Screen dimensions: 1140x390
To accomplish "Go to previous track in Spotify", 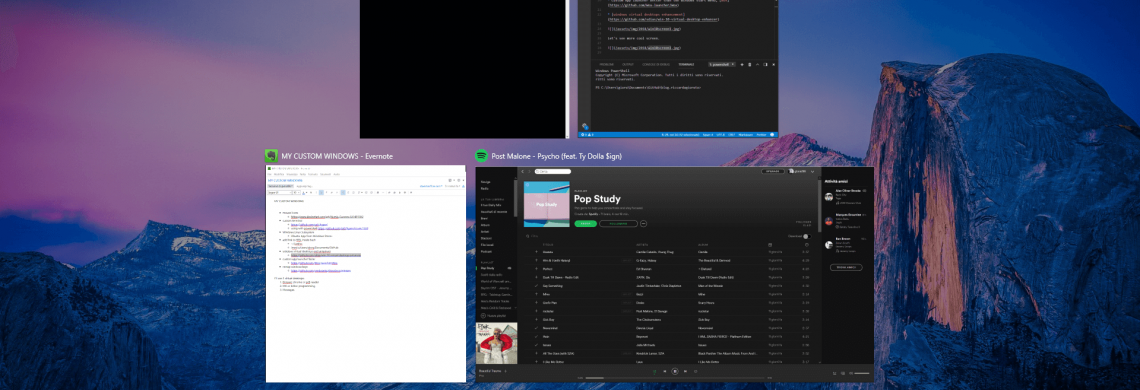I will coord(665,371).
